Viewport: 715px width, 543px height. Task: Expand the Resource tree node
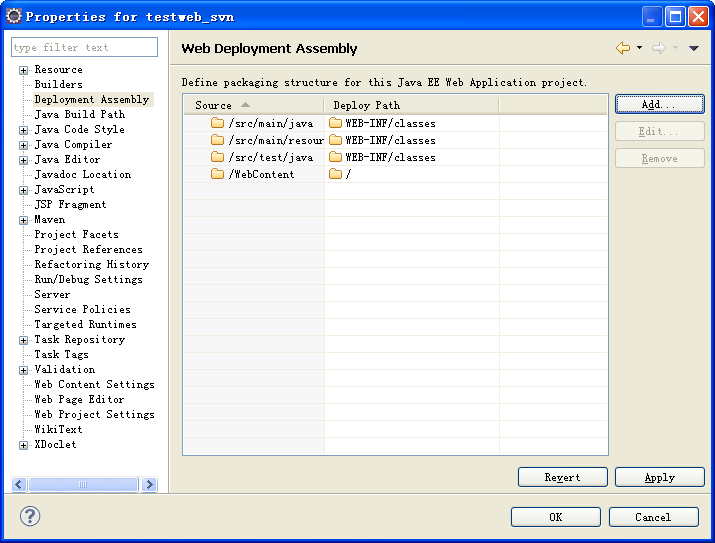[23, 70]
